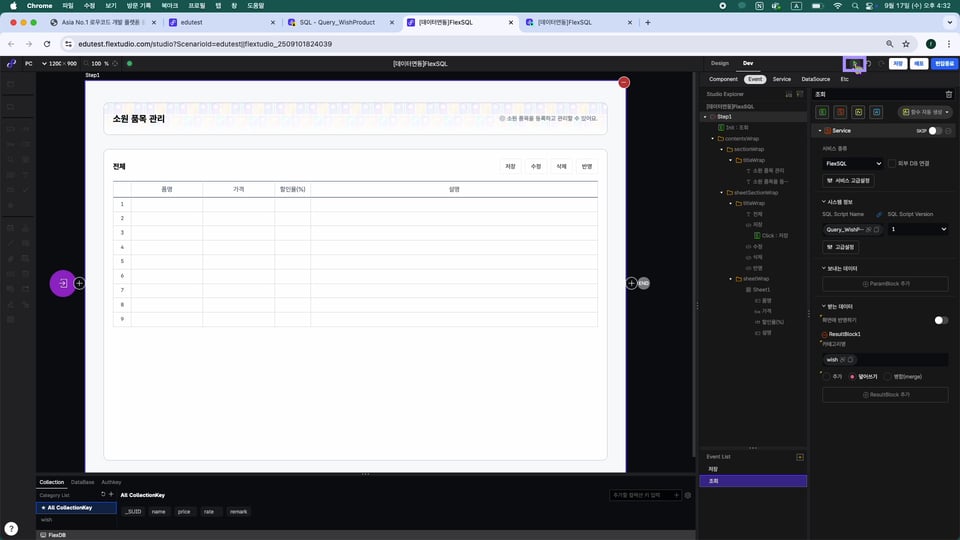Select the 저장 event in Event List
This screenshot has width=960, height=540.
point(753,469)
